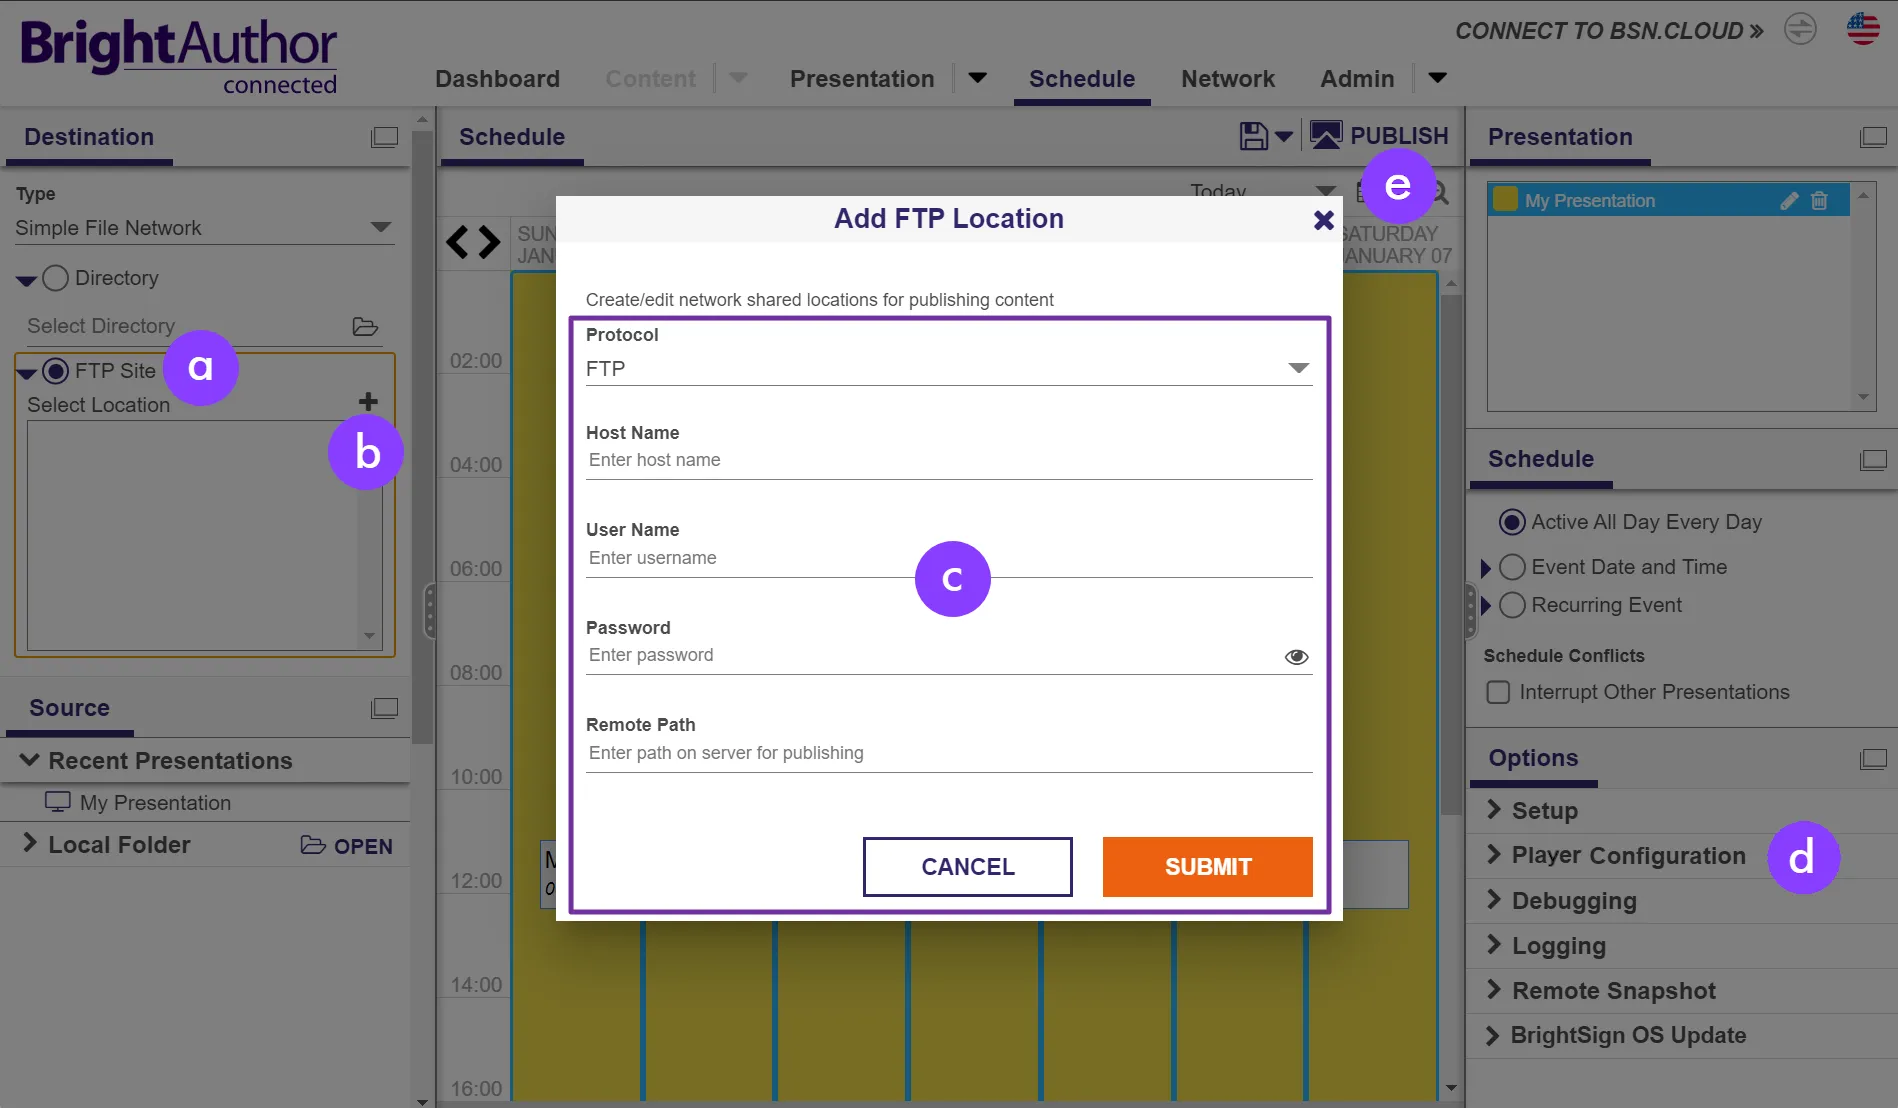This screenshot has width=1898, height=1108.
Task: Expand the Setup options section
Action: (x=1494, y=810)
